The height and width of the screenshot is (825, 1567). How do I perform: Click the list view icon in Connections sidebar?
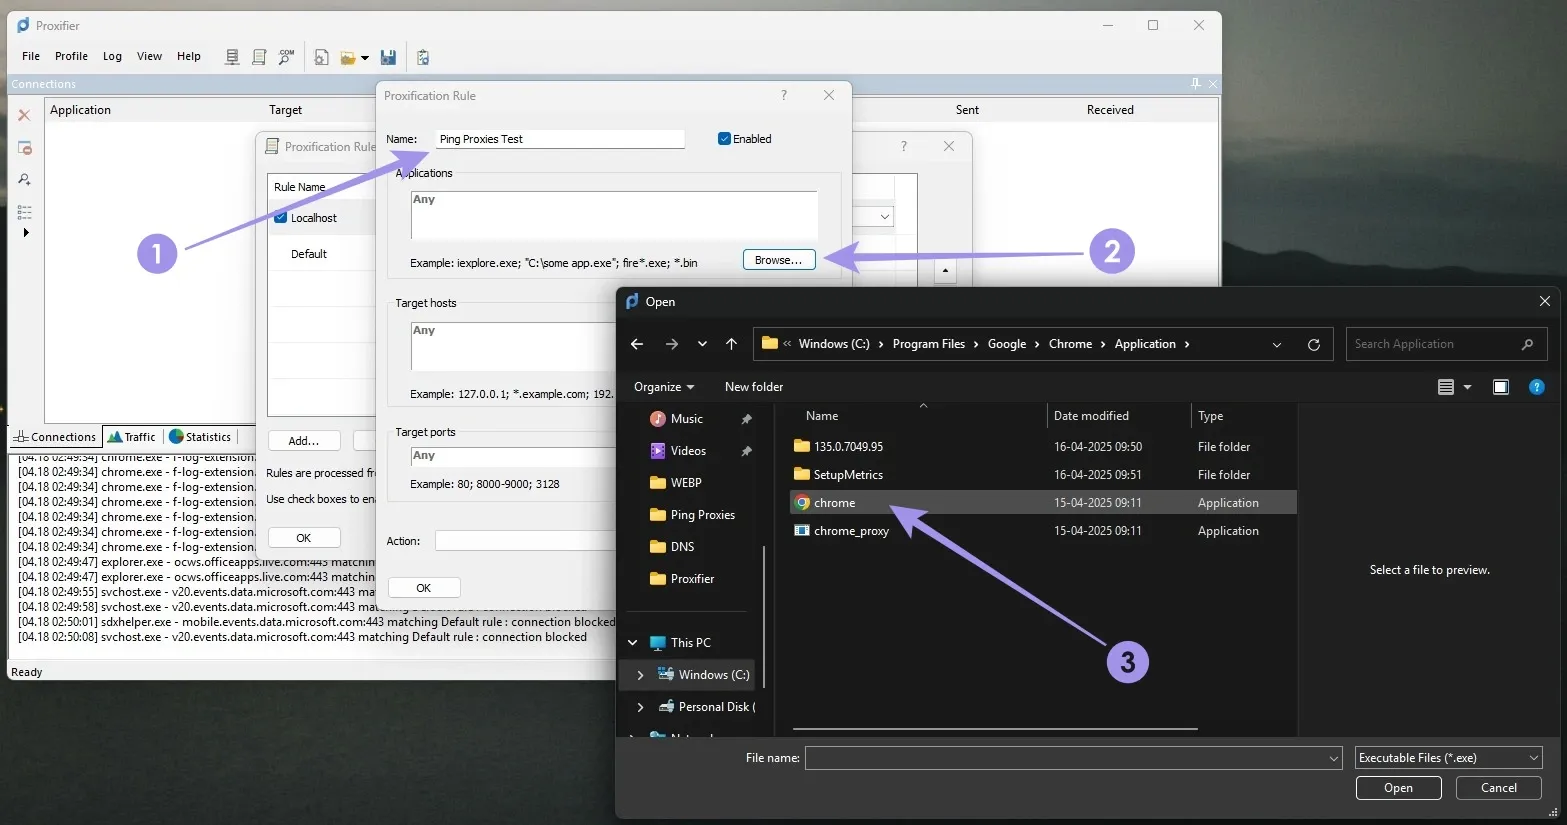tap(25, 212)
